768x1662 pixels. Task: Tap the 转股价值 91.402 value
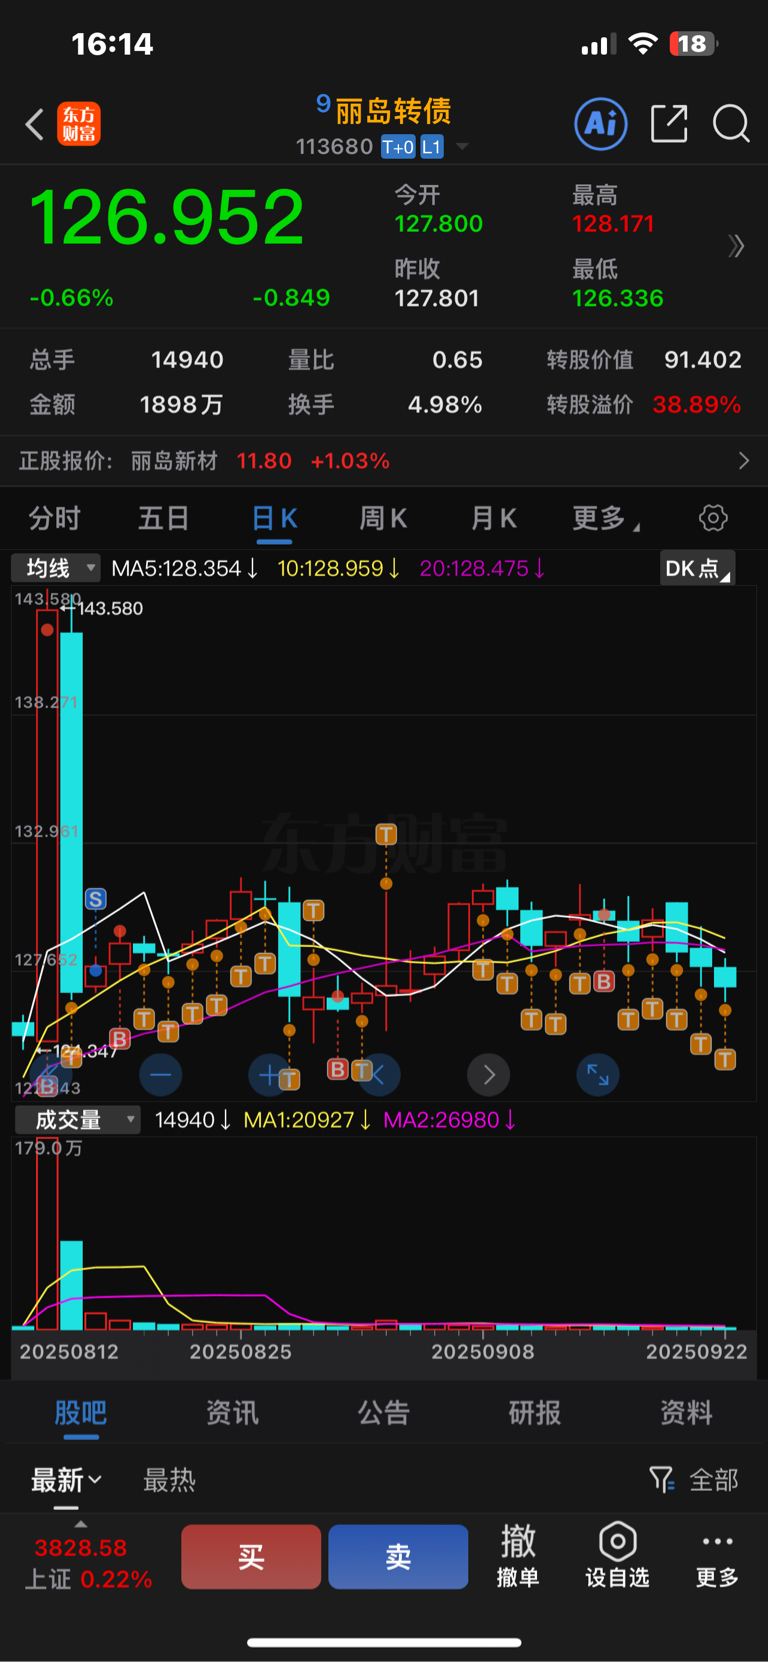tap(703, 359)
